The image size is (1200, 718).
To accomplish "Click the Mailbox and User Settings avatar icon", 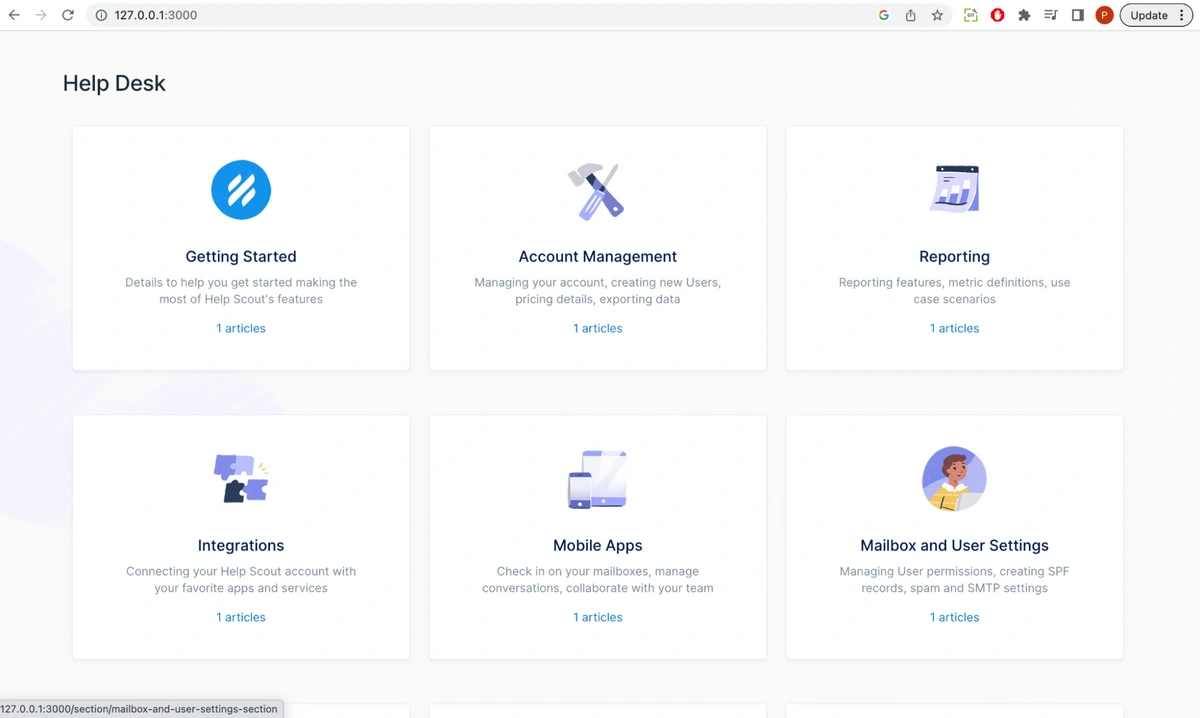I will [954, 479].
